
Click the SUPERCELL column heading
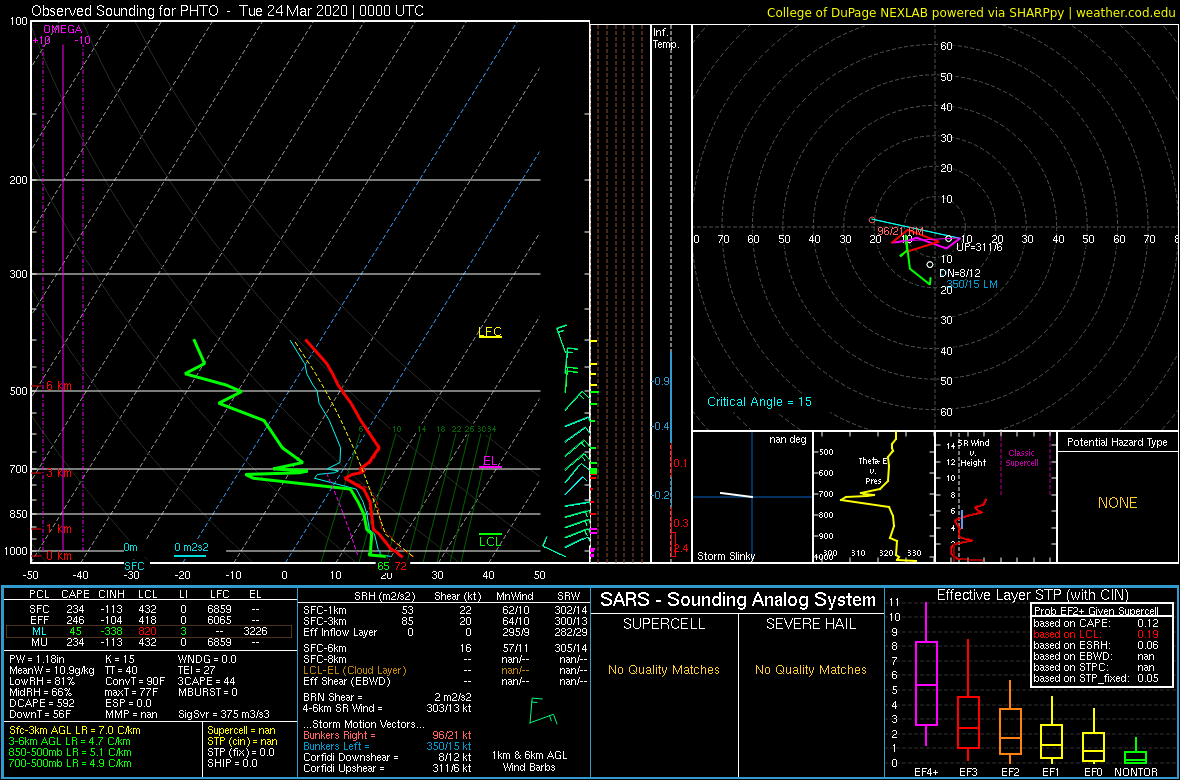pos(664,625)
